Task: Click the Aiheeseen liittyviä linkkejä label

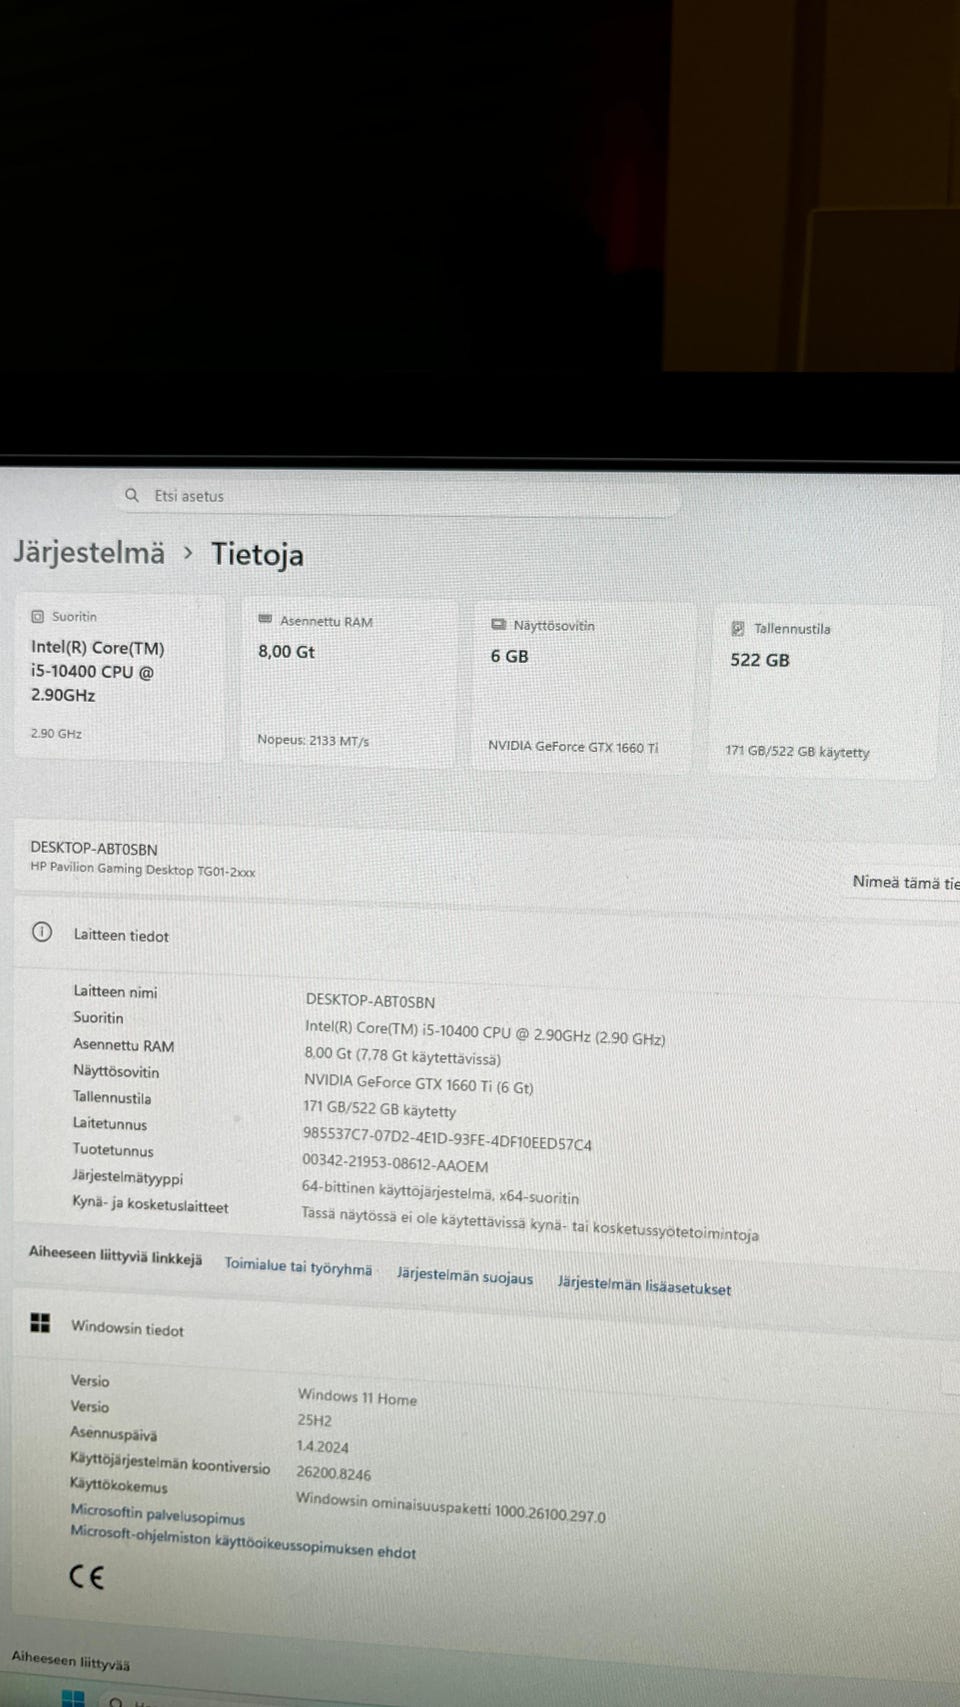Action: 115,1257
